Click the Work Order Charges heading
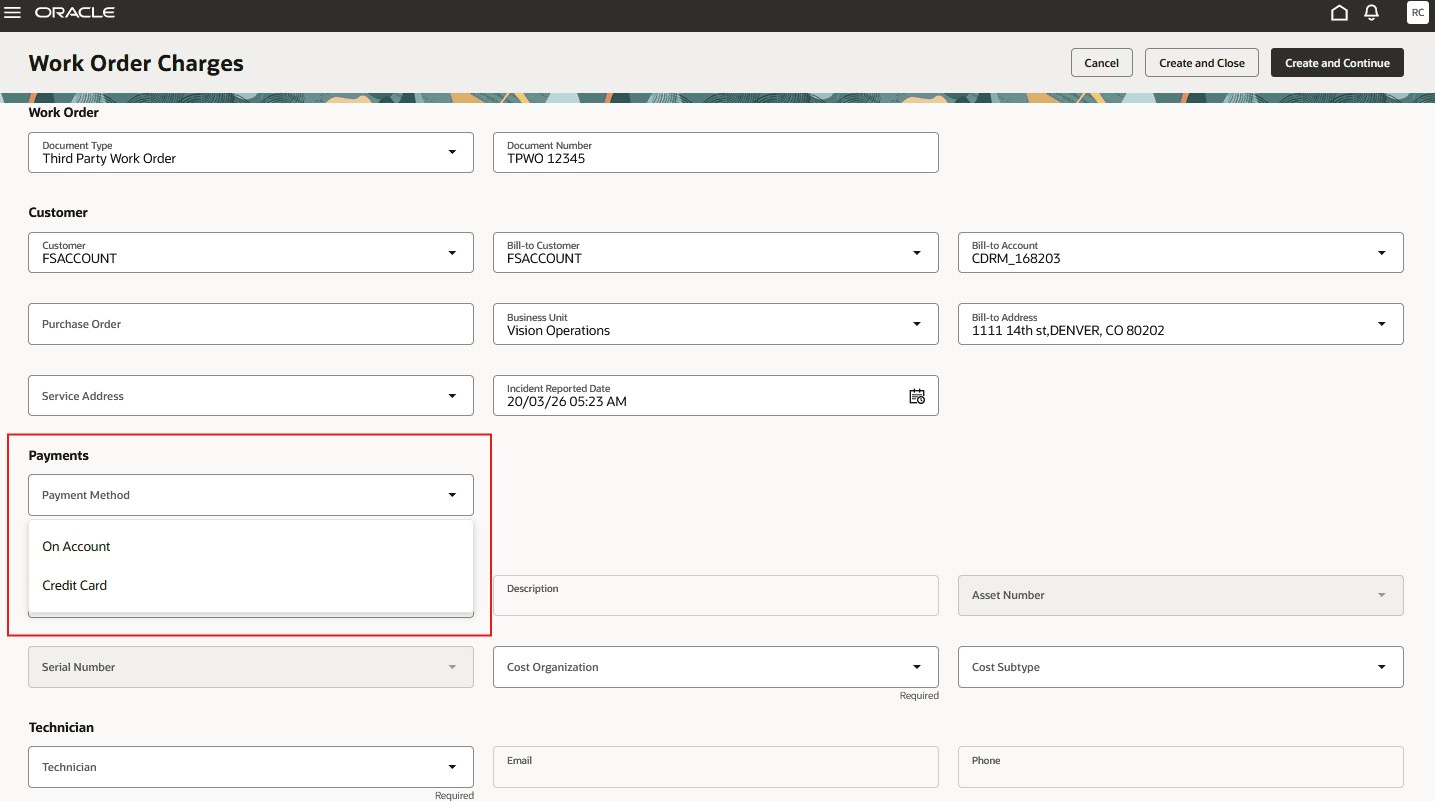The height and width of the screenshot is (801, 1435). coord(136,63)
